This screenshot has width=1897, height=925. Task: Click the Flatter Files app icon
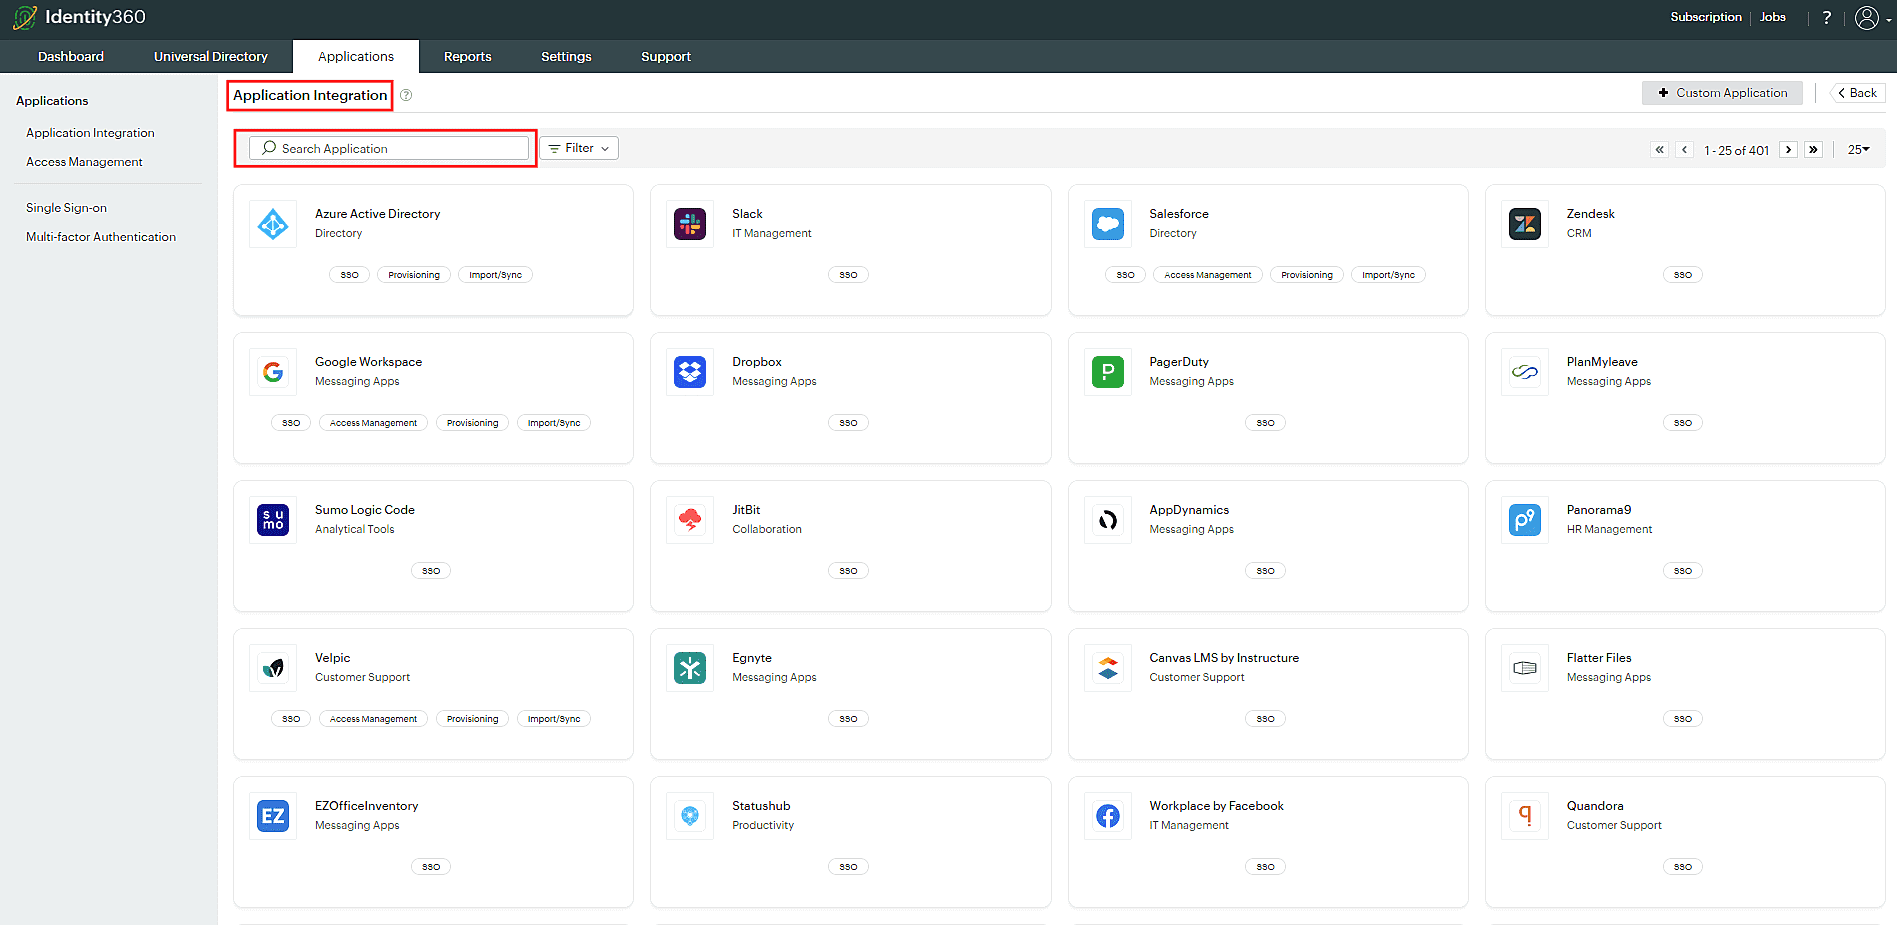tap(1525, 668)
